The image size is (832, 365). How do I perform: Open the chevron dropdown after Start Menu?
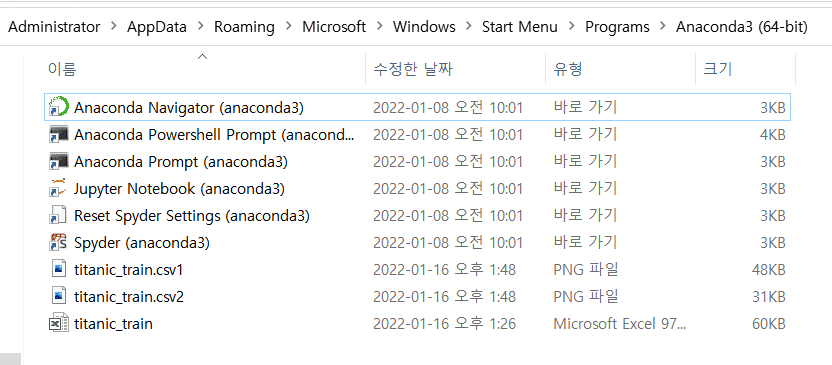tap(571, 27)
